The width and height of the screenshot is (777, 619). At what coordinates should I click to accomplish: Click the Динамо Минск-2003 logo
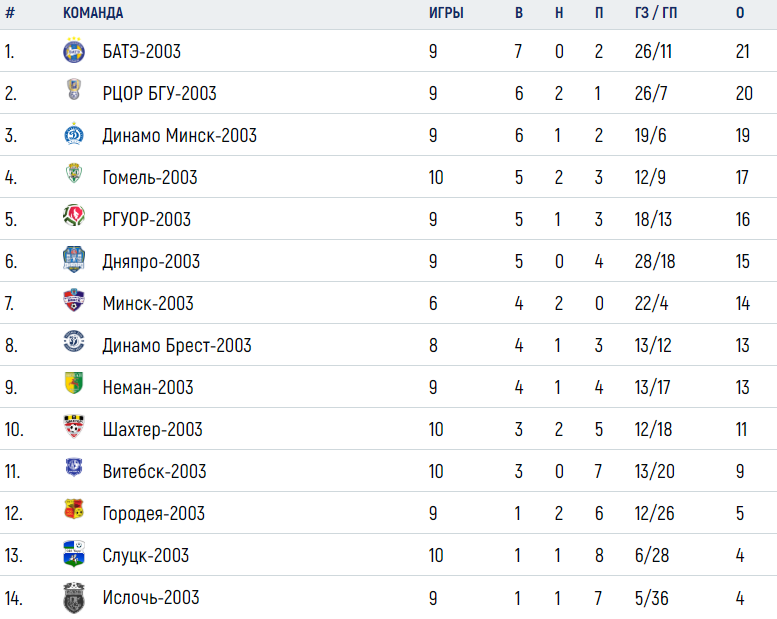pyautogui.click(x=74, y=134)
